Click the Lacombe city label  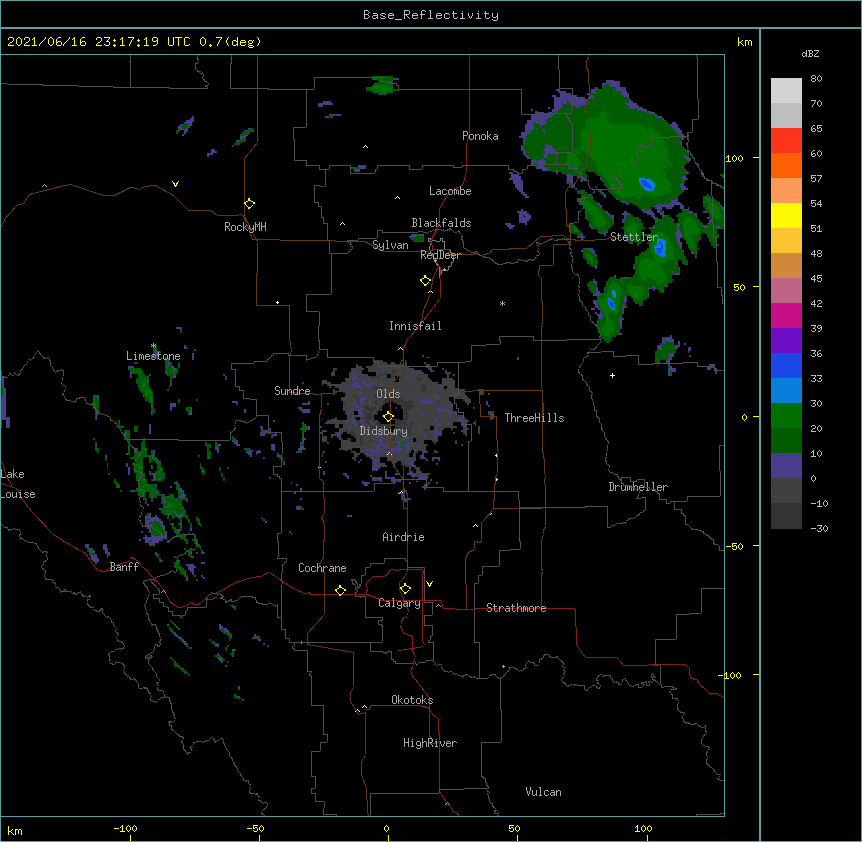point(450,191)
